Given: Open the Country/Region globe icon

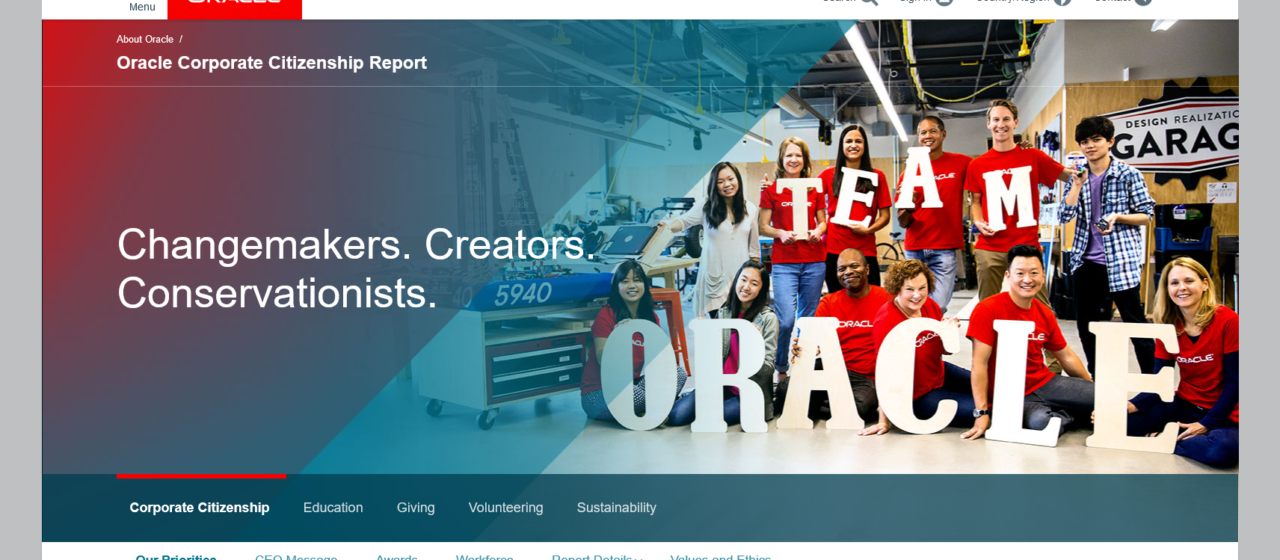Looking at the screenshot, I should (x=1062, y=2).
